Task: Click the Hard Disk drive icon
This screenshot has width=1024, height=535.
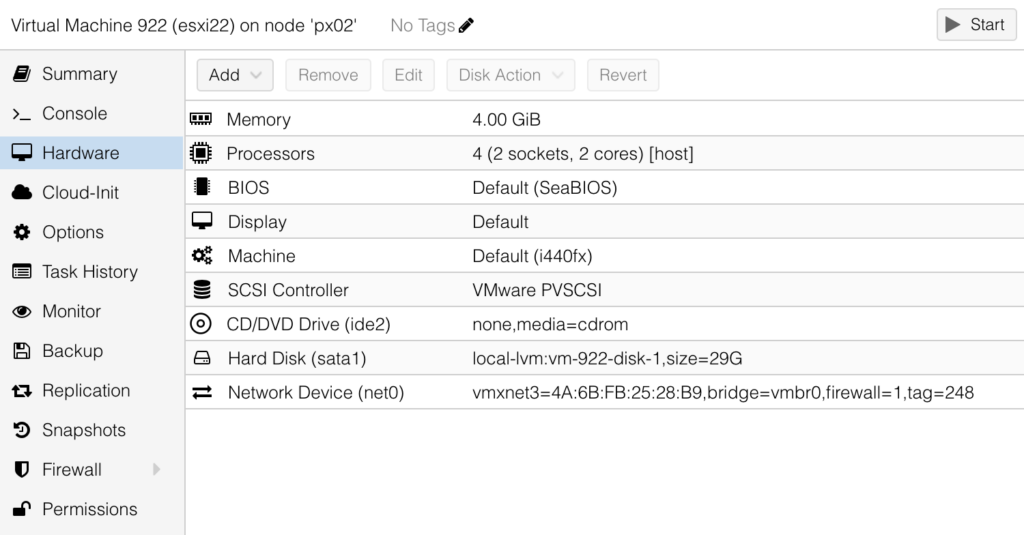Action: click(202, 358)
